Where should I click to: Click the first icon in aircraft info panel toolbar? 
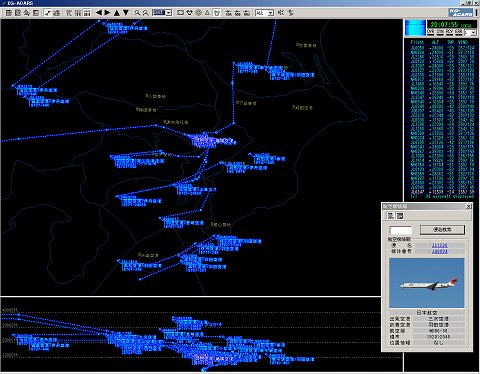pos(390,216)
